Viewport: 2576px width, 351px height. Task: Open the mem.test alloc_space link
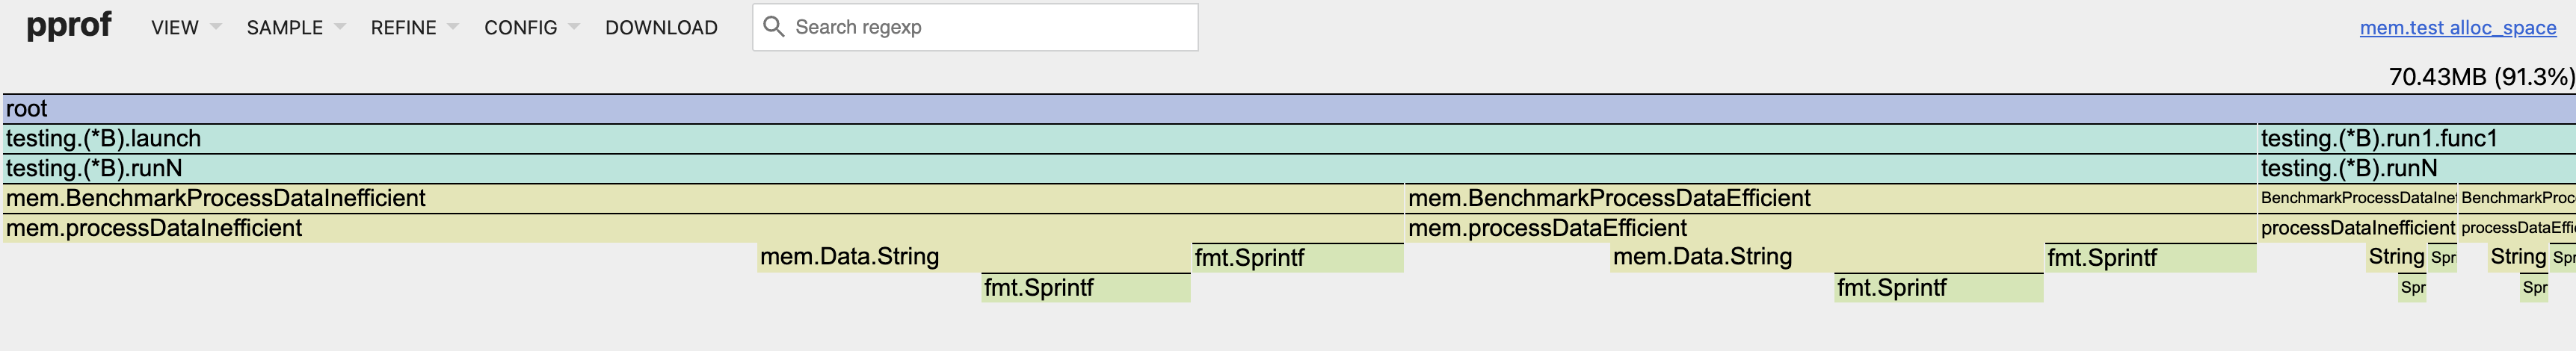pyautogui.click(x=2458, y=28)
